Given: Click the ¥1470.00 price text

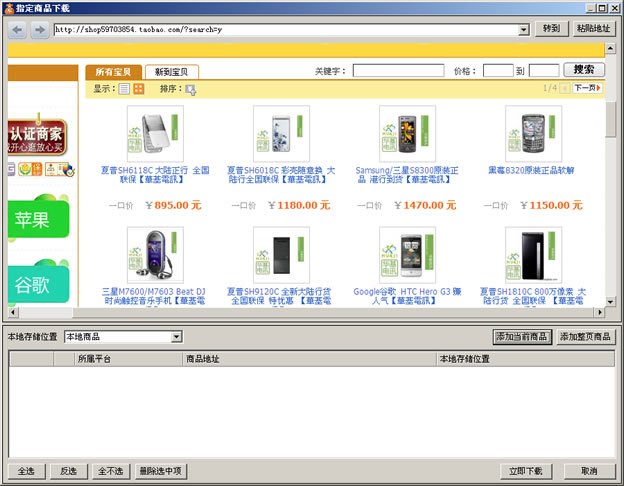Looking at the screenshot, I should pos(425,205).
